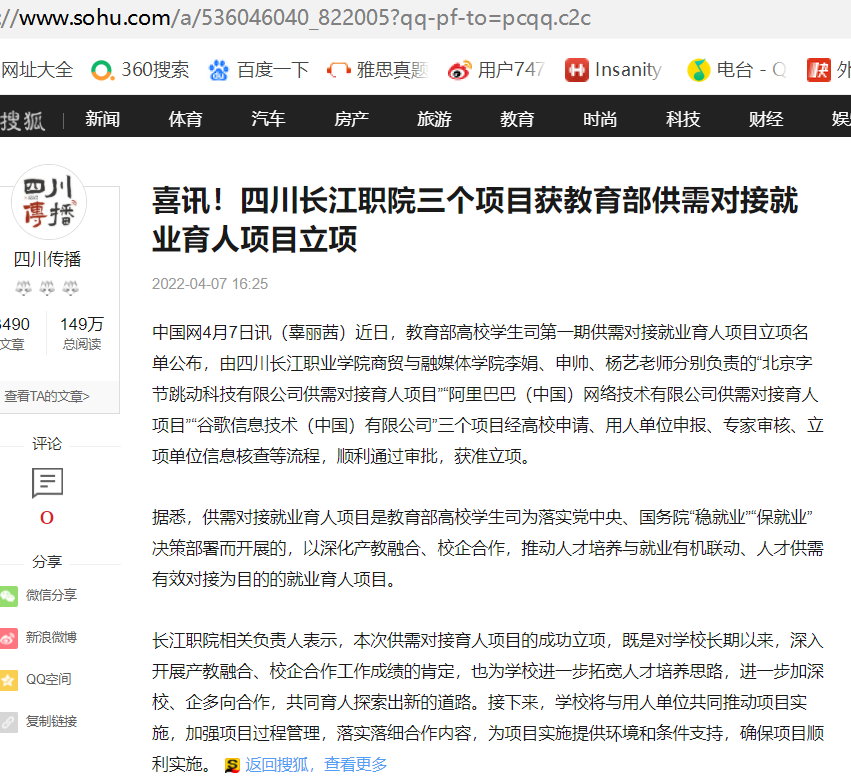The image size is (851, 784).
Task: Click the red comment count 0
Action: click(x=47, y=518)
